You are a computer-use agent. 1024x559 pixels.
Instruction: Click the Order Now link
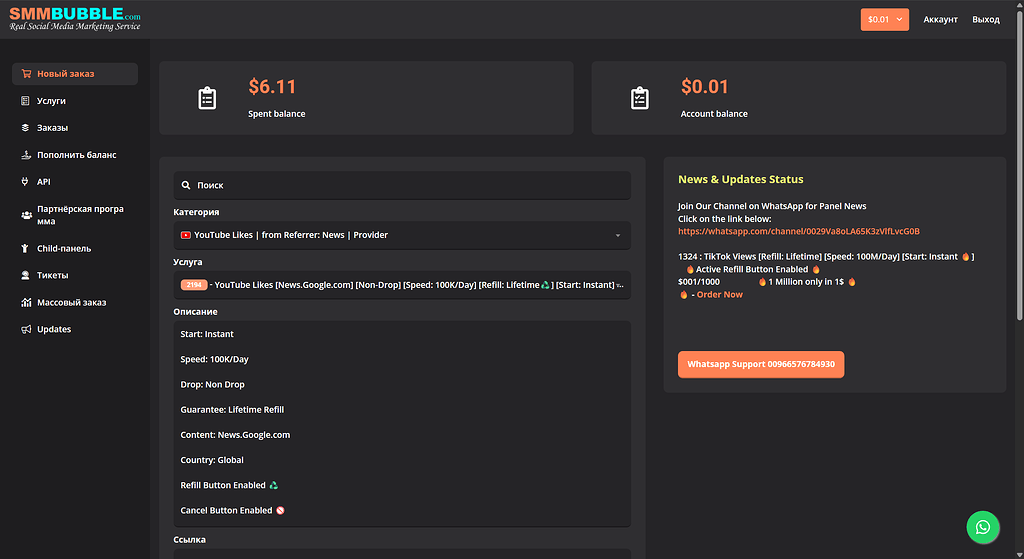(720, 295)
